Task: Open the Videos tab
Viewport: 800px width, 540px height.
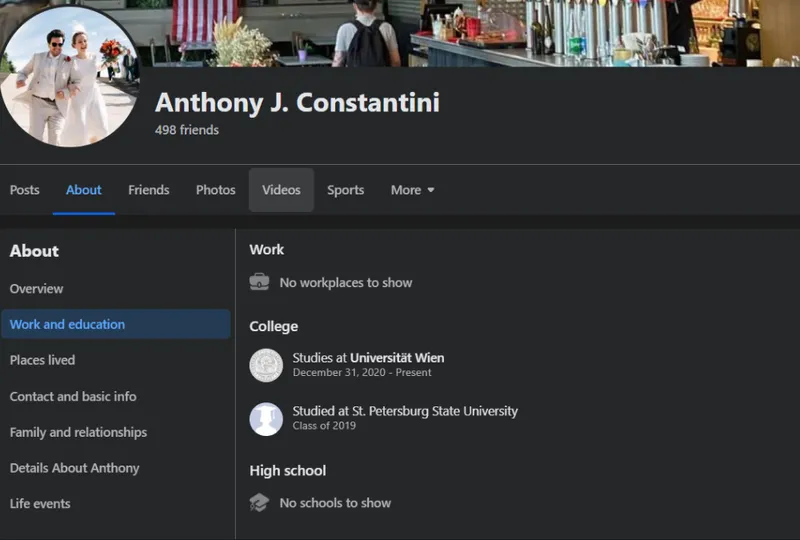Action: tap(281, 190)
